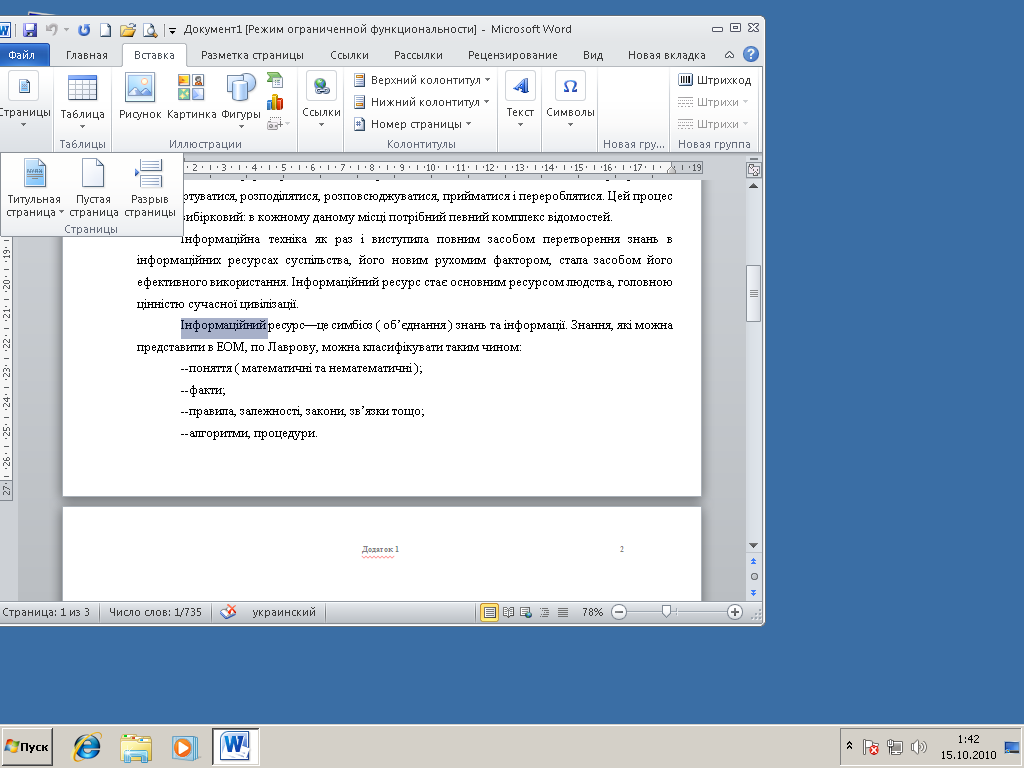This screenshot has height=768, width=1024.
Task: Insert a SmartArt graphic icon
Action: point(275,80)
